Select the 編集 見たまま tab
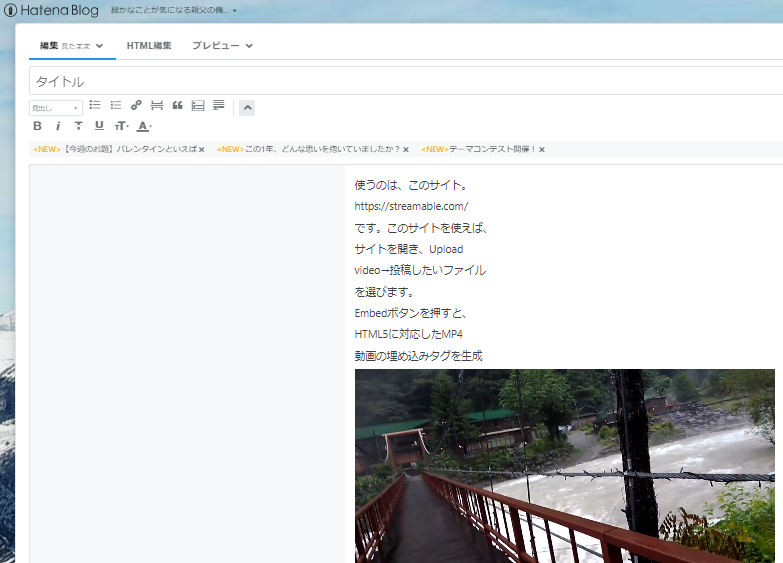This screenshot has height=563, width=783. (72, 46)
